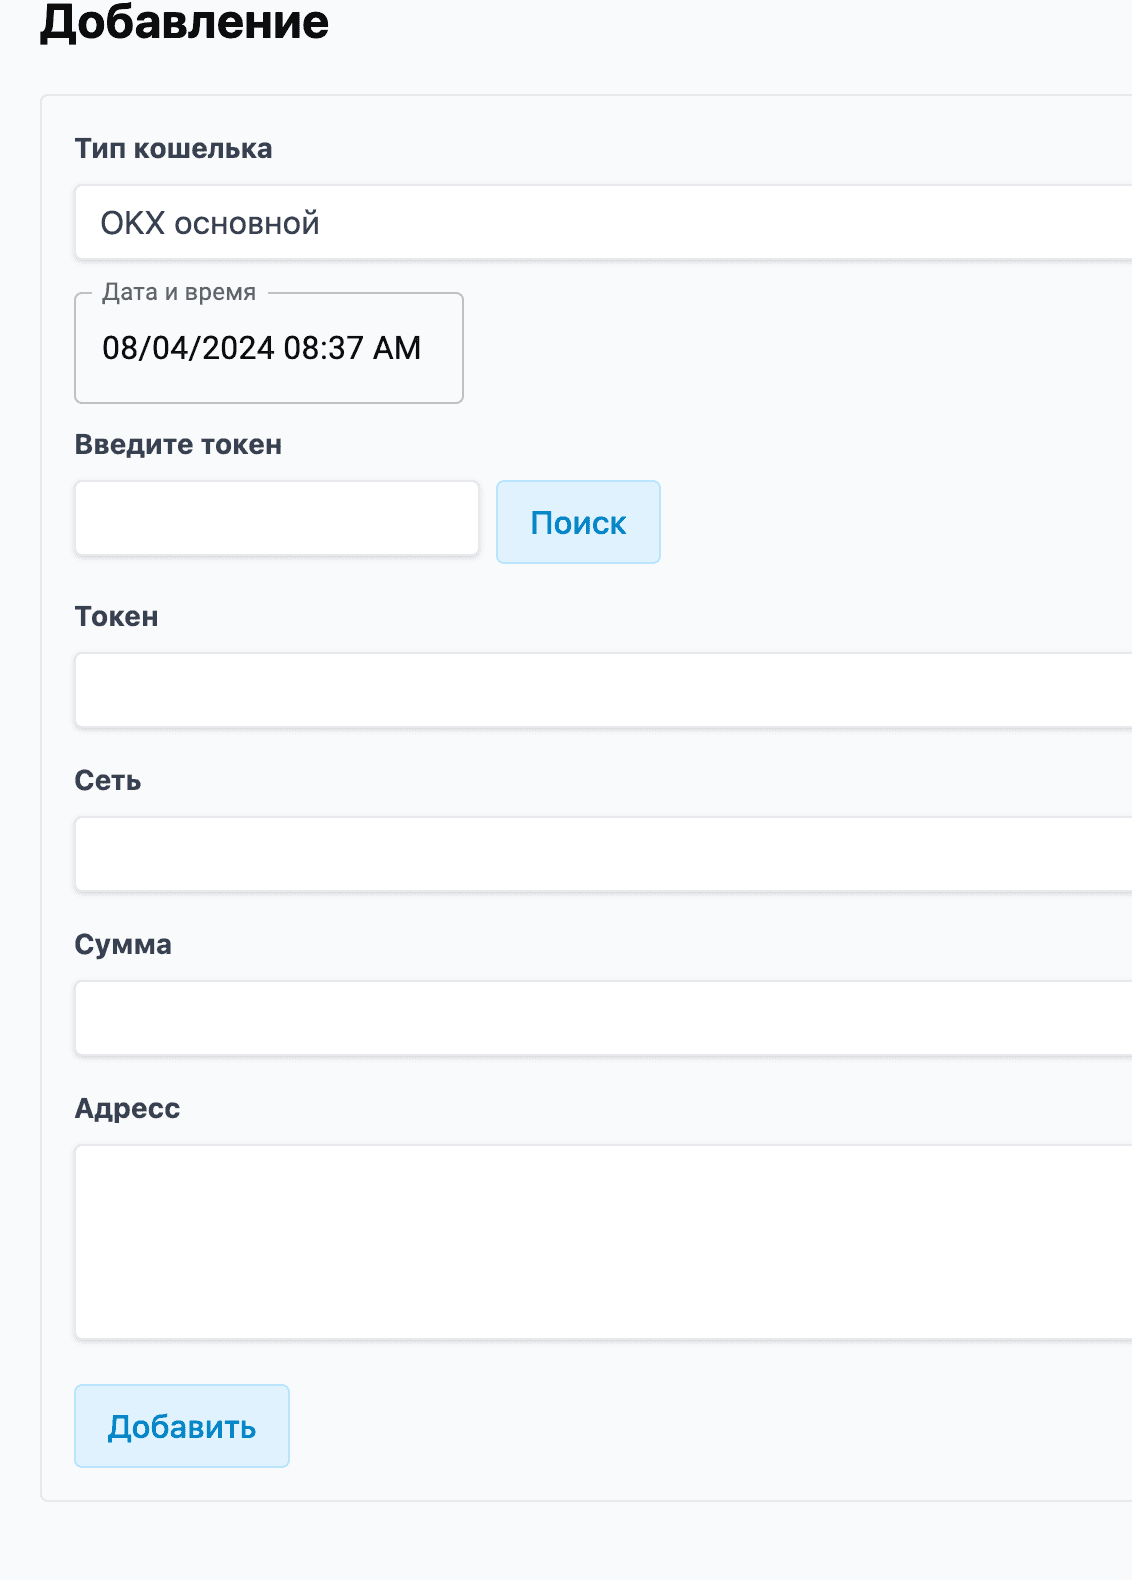
Task: Click the 'Добавление' page heading
Action: (x=184, y=22)
